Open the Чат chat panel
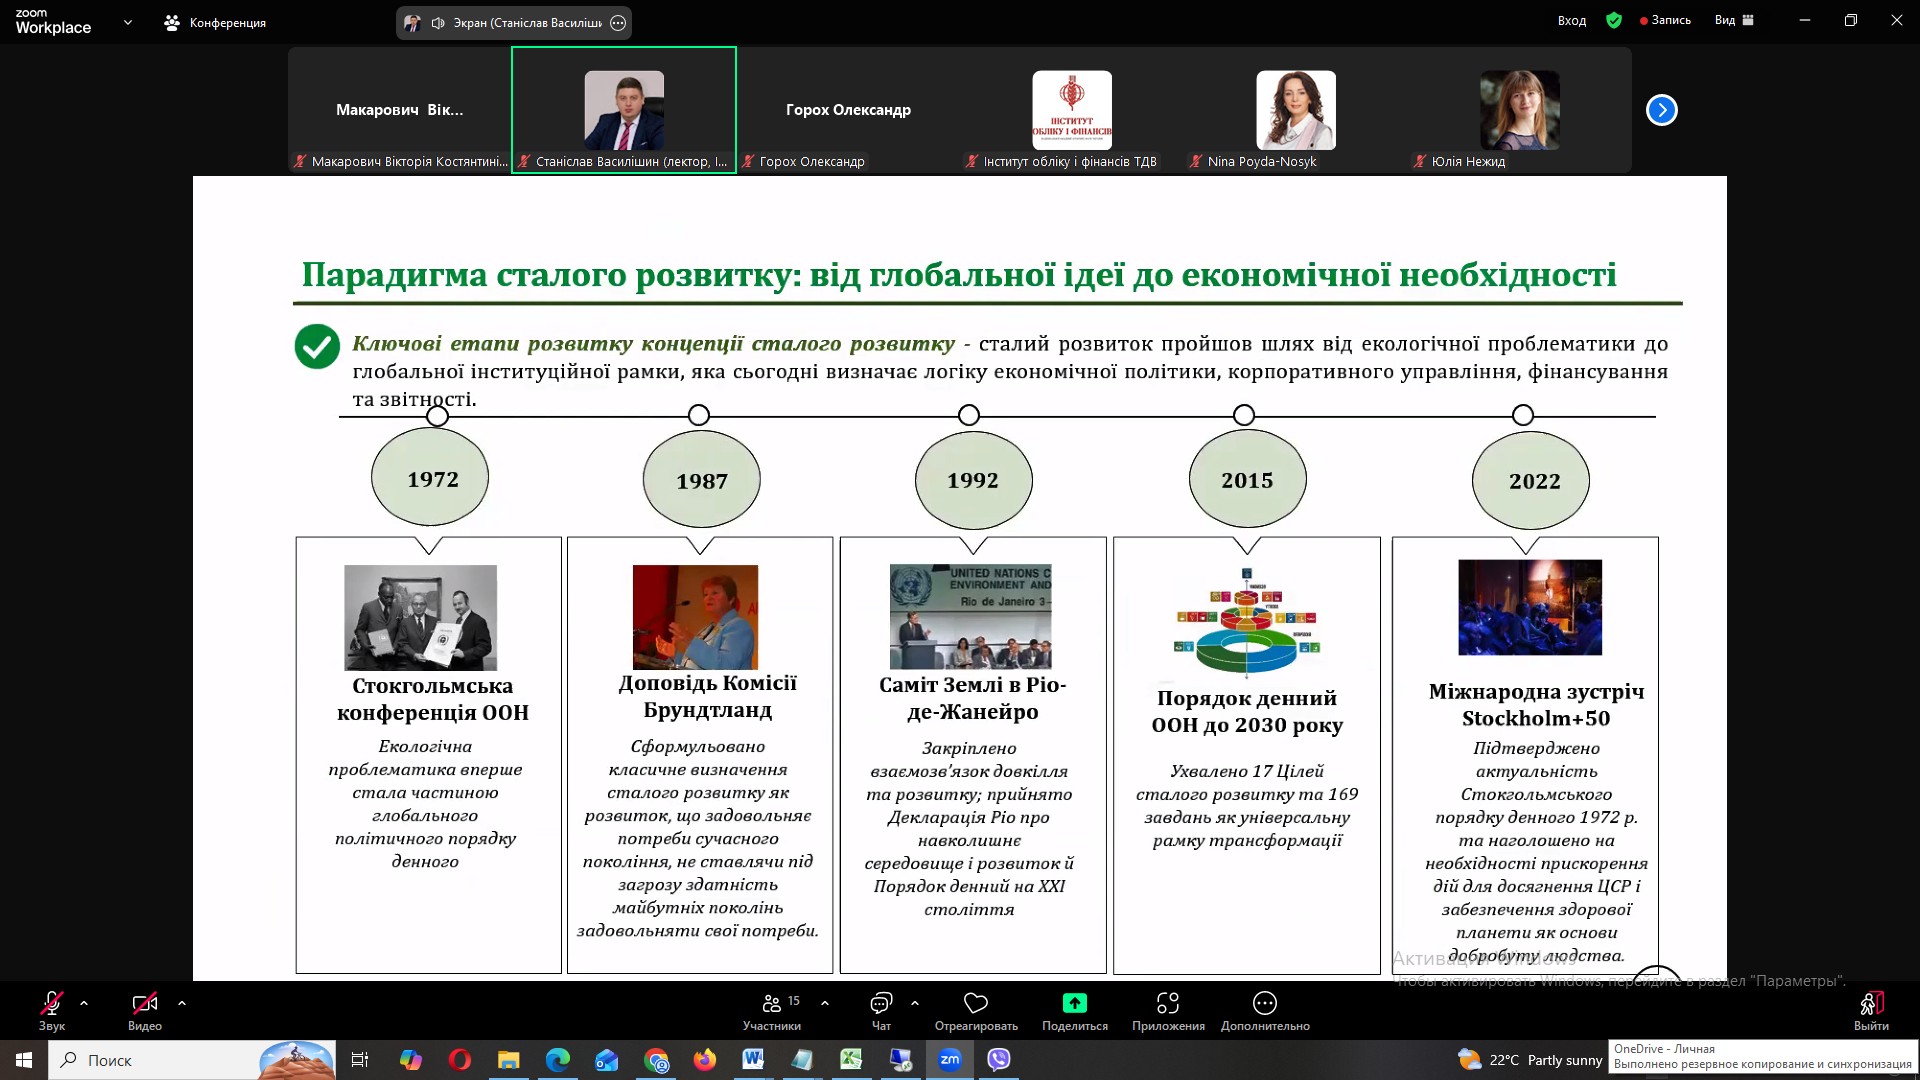This screenshot has width=1920, height=1080. [x=881, y=1010]
